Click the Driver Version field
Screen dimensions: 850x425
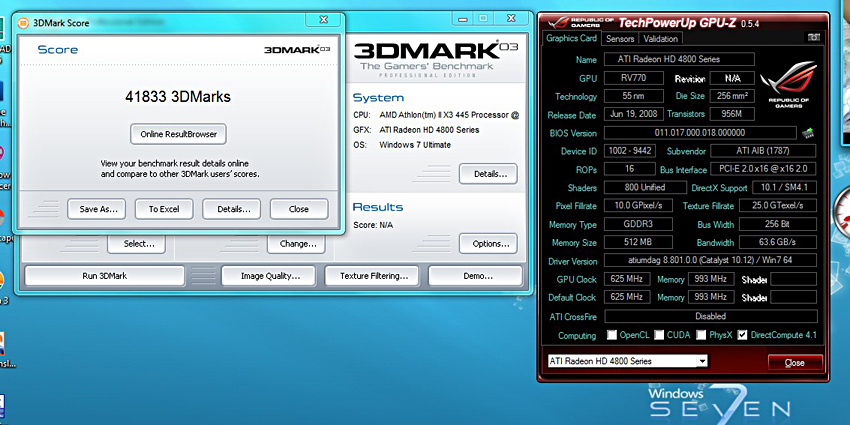pyautogui.click(x=710, y=260)
